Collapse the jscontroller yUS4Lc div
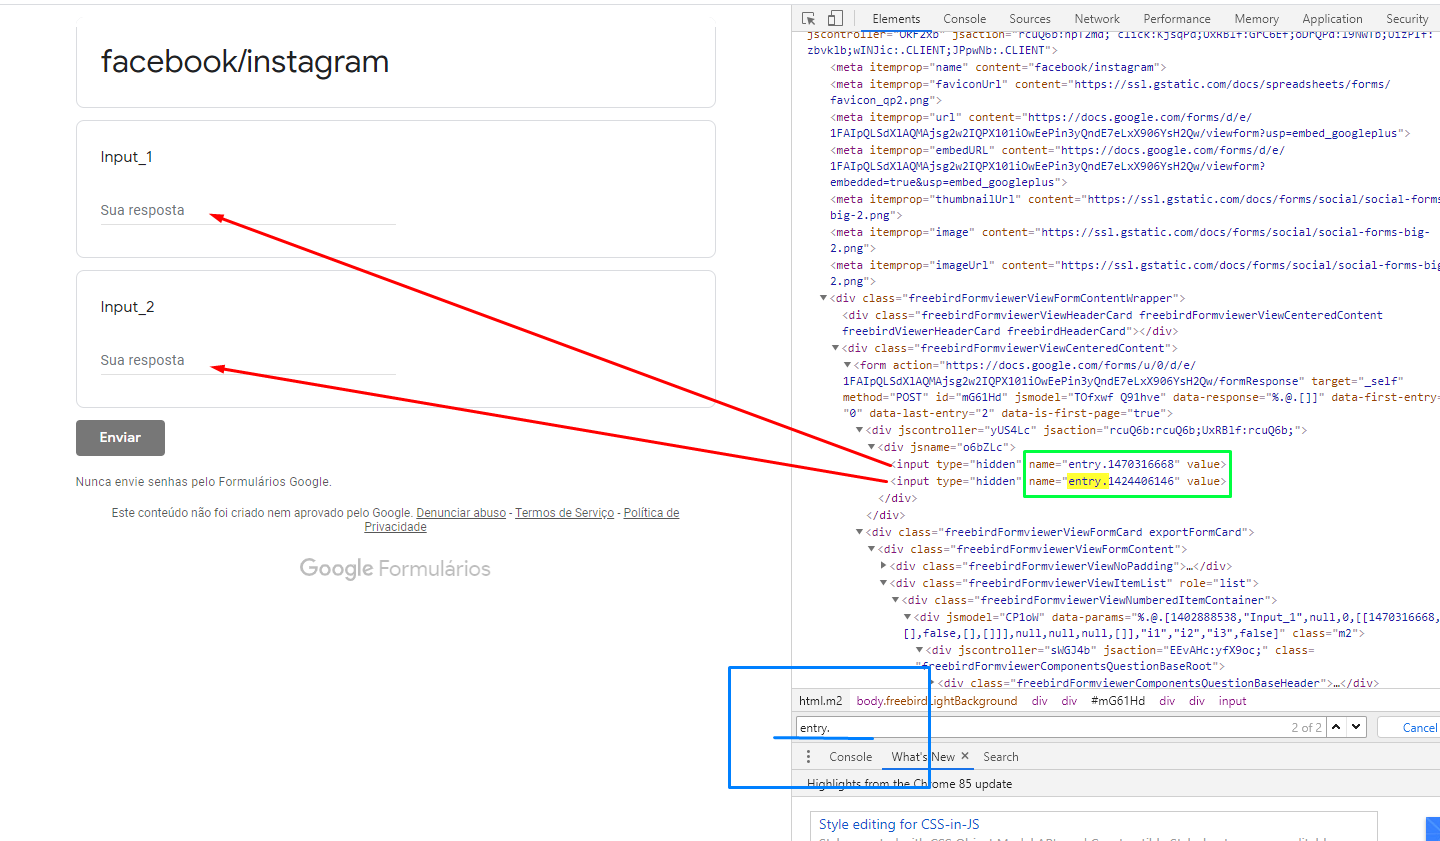The height and width of the screenshot is (841, 1440). [x=859, y=430]
